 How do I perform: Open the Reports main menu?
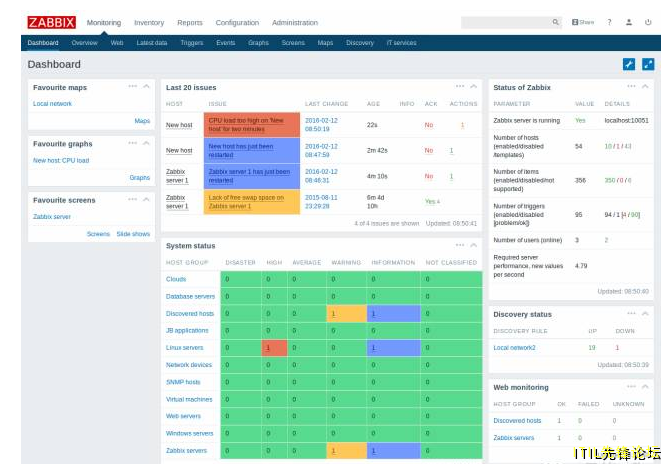pos(190,23)
